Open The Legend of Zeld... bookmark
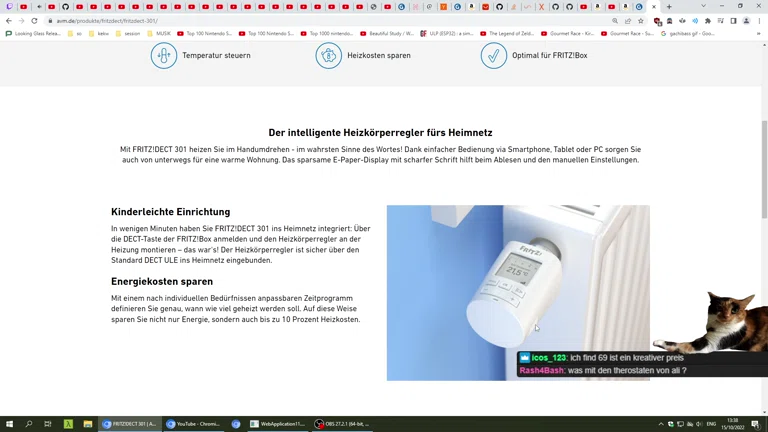This screenshot has width=768, height=432. coord(507,34)
